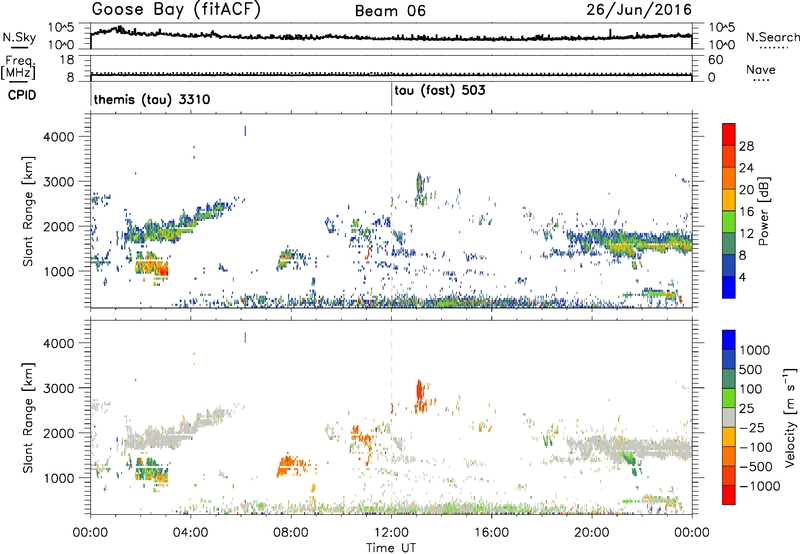Select the 'N.Sky' legend label
The image size is (800, 554).
tap(19, 37)
